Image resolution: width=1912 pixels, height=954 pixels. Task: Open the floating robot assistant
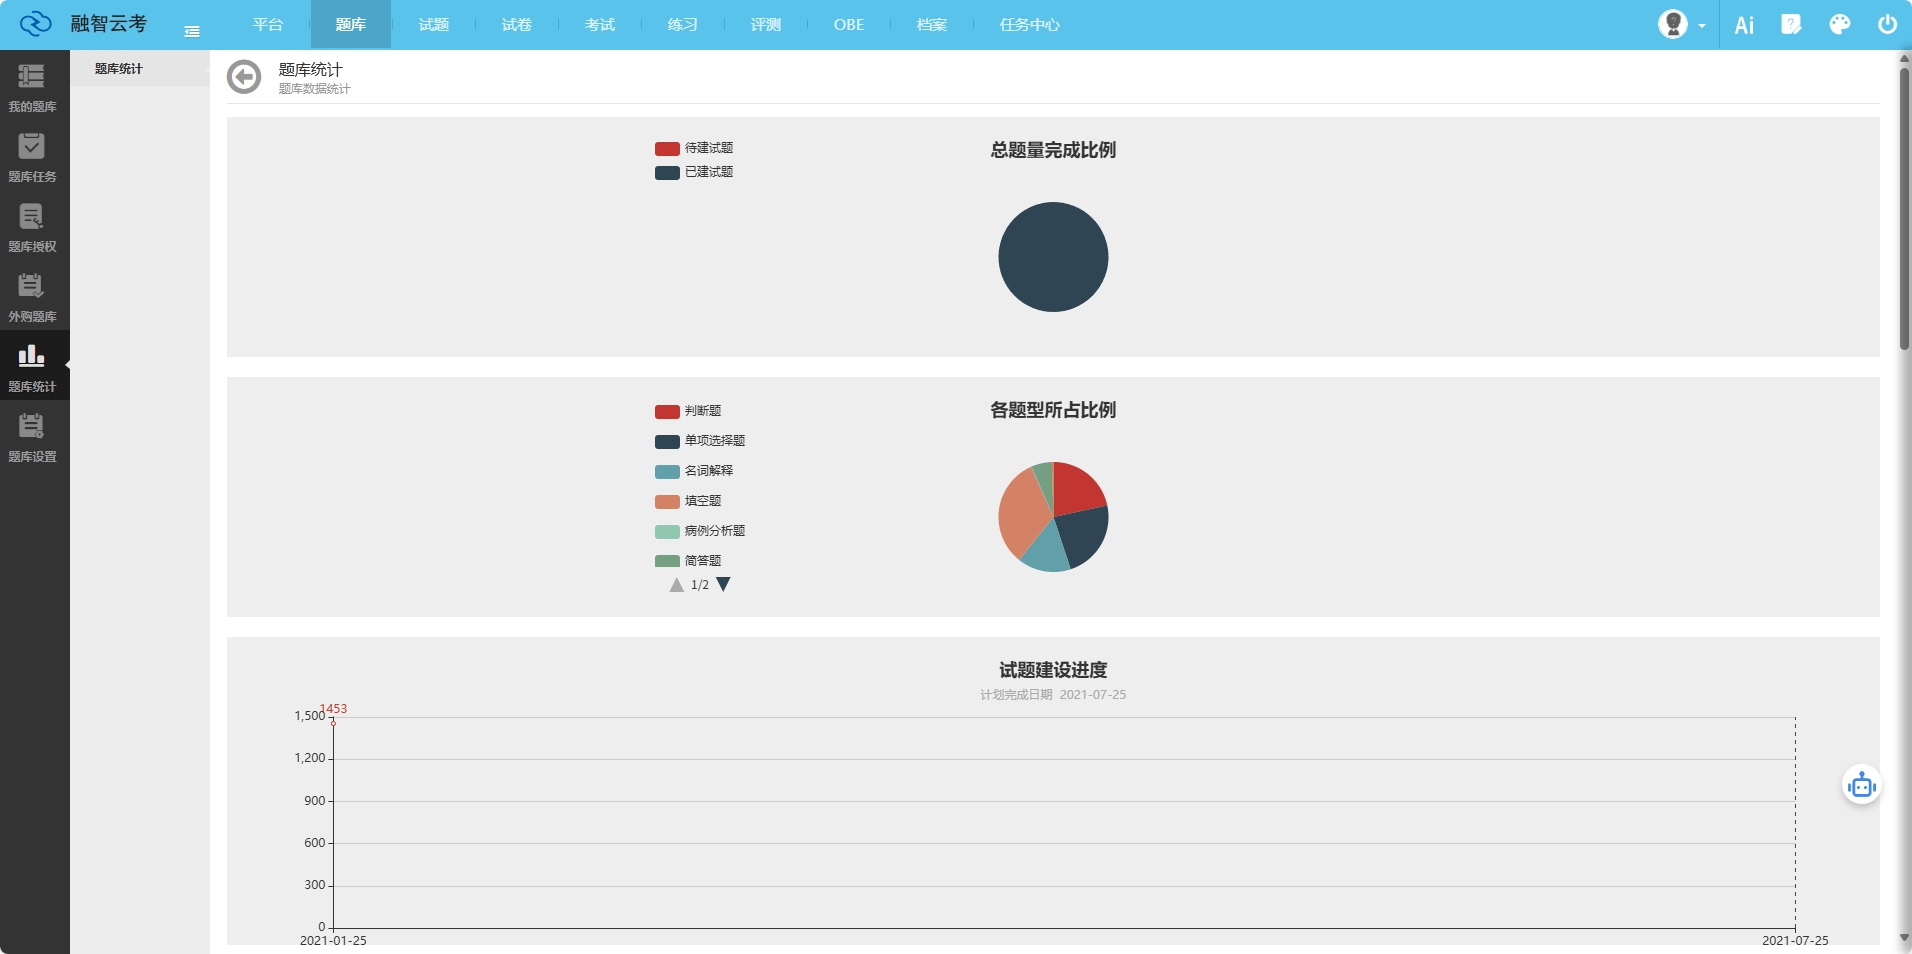pos(1861,786)
